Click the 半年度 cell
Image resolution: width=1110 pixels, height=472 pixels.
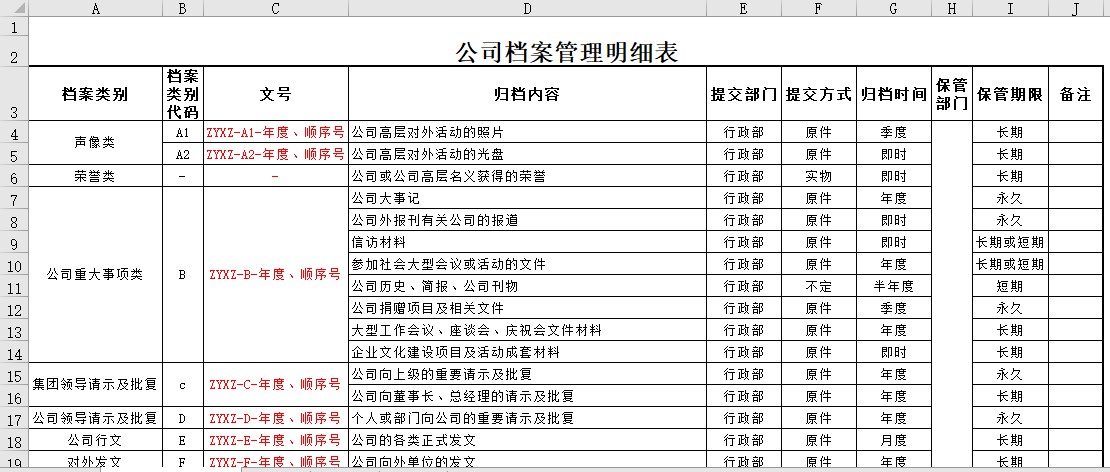click(x=893, y=287)
